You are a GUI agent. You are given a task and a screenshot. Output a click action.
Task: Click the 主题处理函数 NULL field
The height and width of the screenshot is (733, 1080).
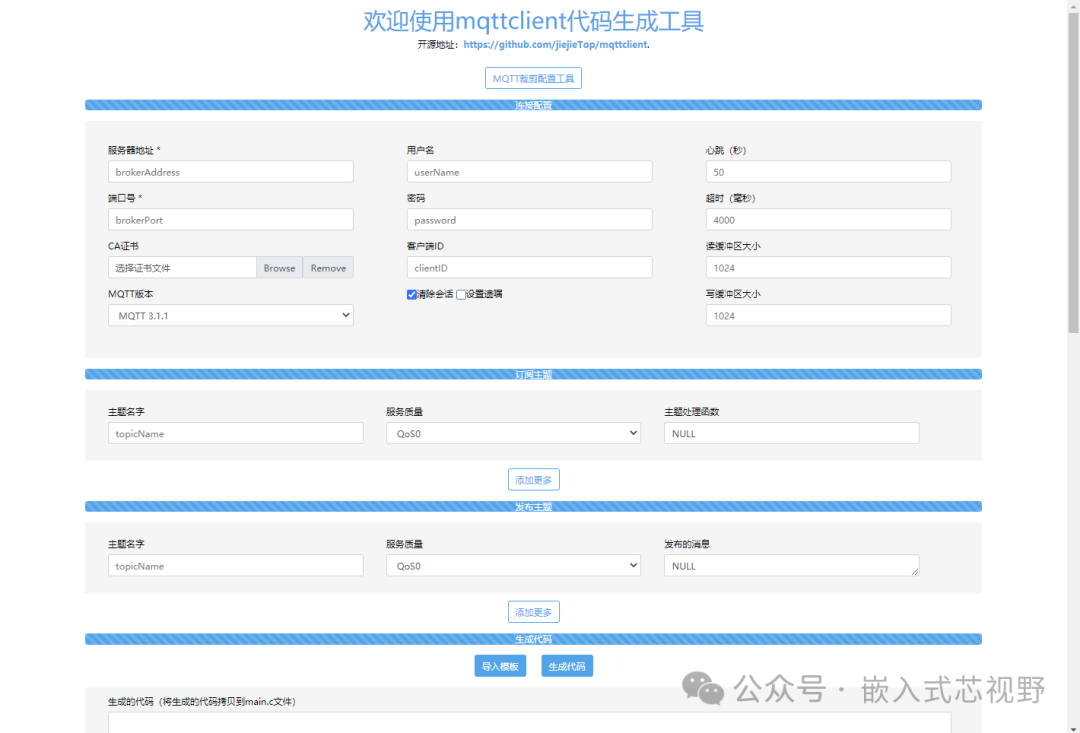(x=791, y=433)
